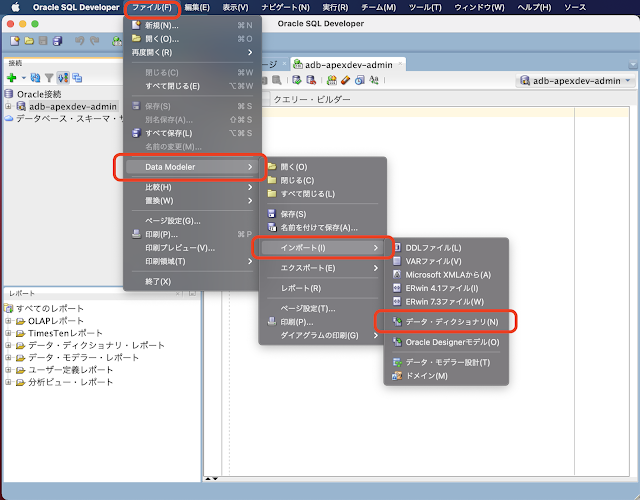Click the Open folder toolbar icon
Viewport: 640px width, 500px height.
click(29, 40)
